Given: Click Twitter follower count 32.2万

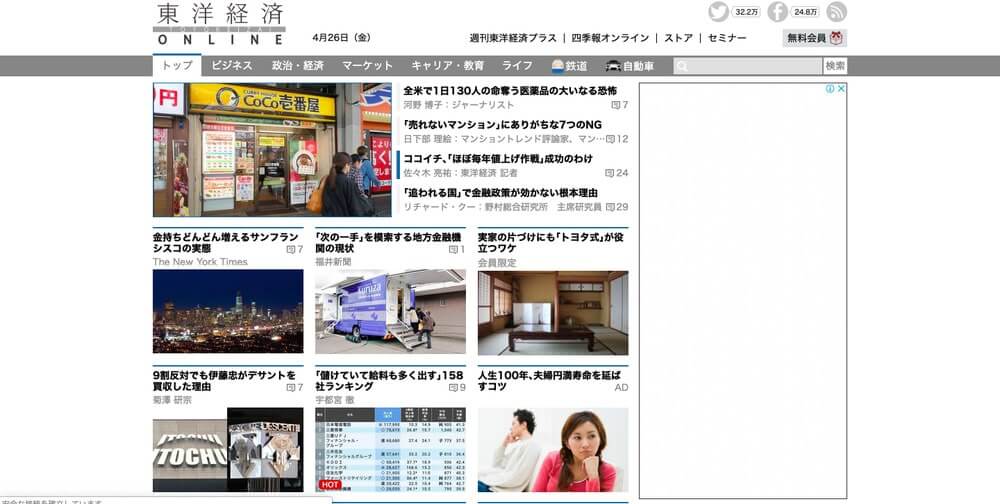Looking at the screenshot, I should [x=746, y=12].
